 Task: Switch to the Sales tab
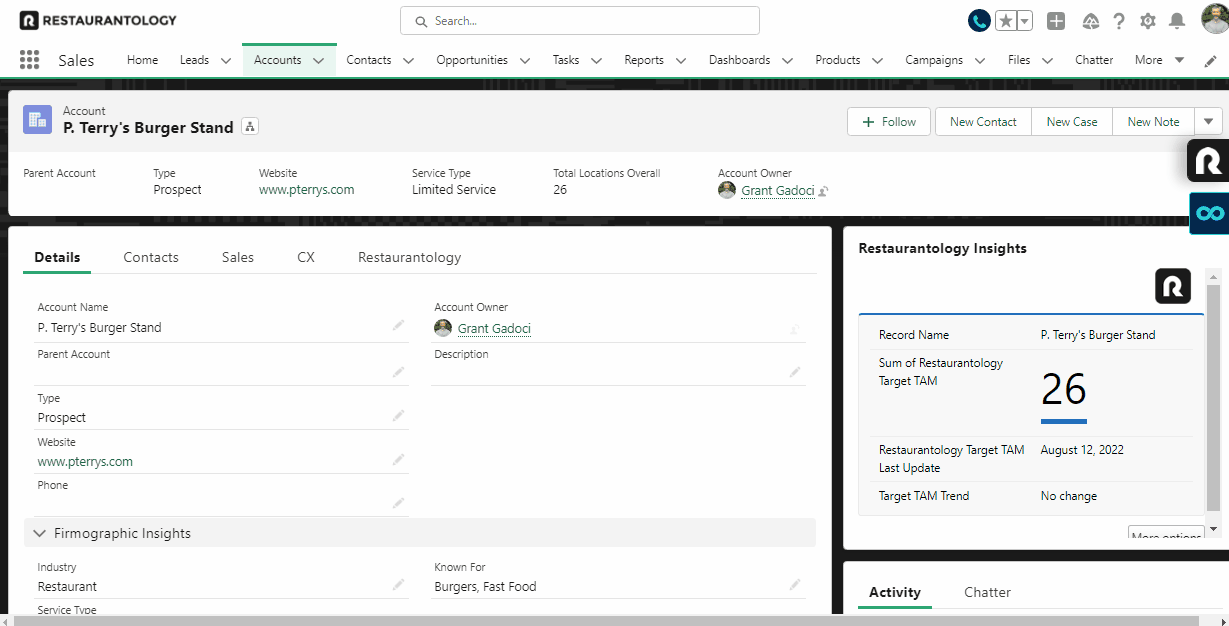238,257
